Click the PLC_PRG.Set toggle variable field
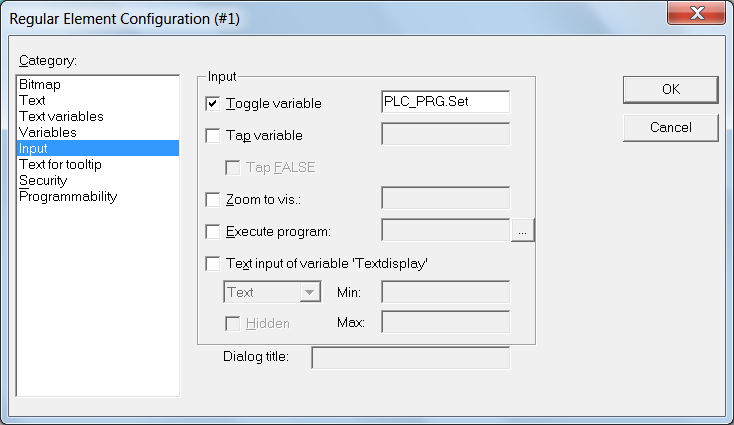This screenshot has height=425, width=734. point(445,102)
